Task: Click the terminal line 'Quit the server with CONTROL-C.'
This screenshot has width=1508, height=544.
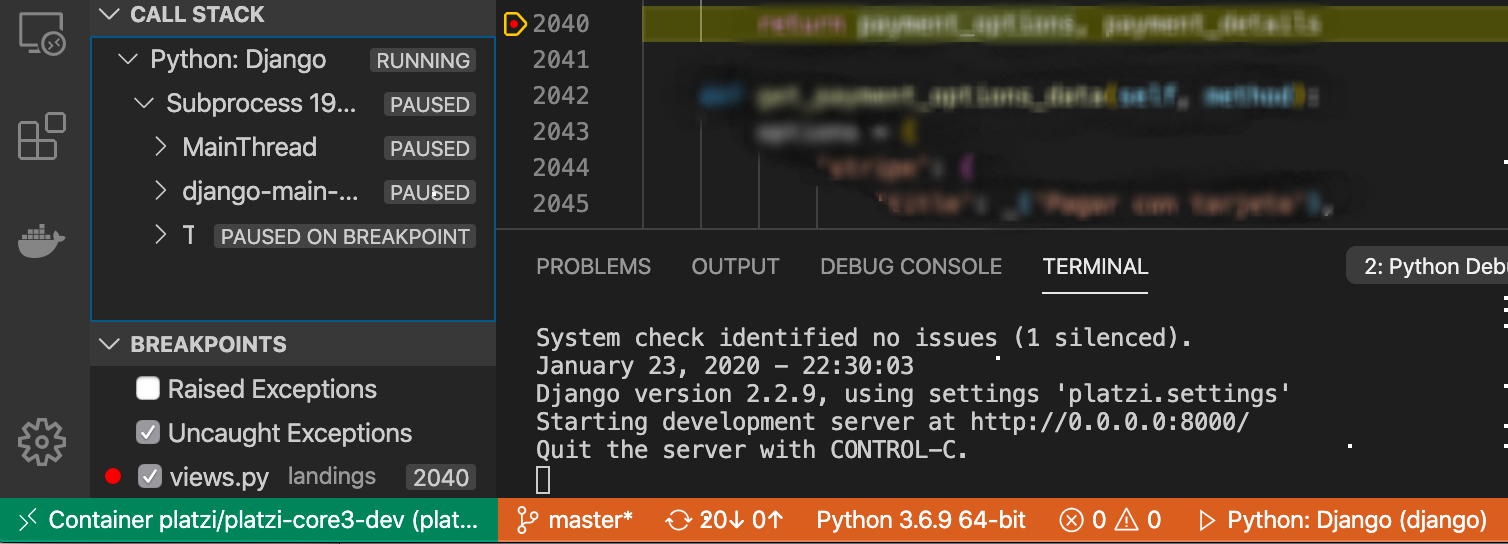Action: pos(752,450)
